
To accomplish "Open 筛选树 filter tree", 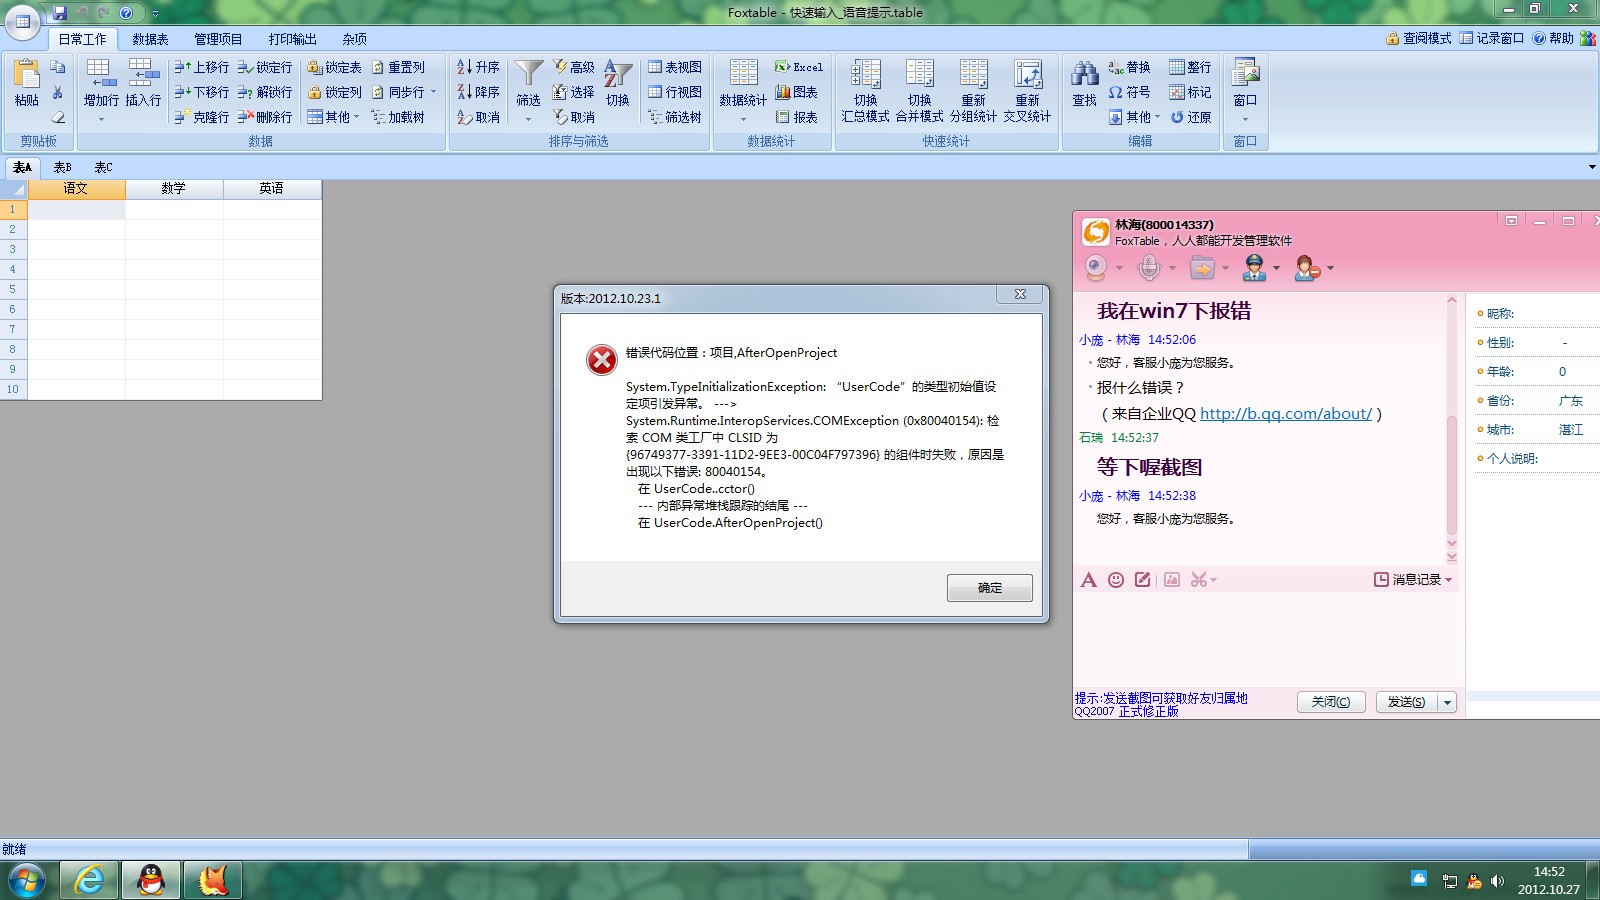I will [675, 117].
